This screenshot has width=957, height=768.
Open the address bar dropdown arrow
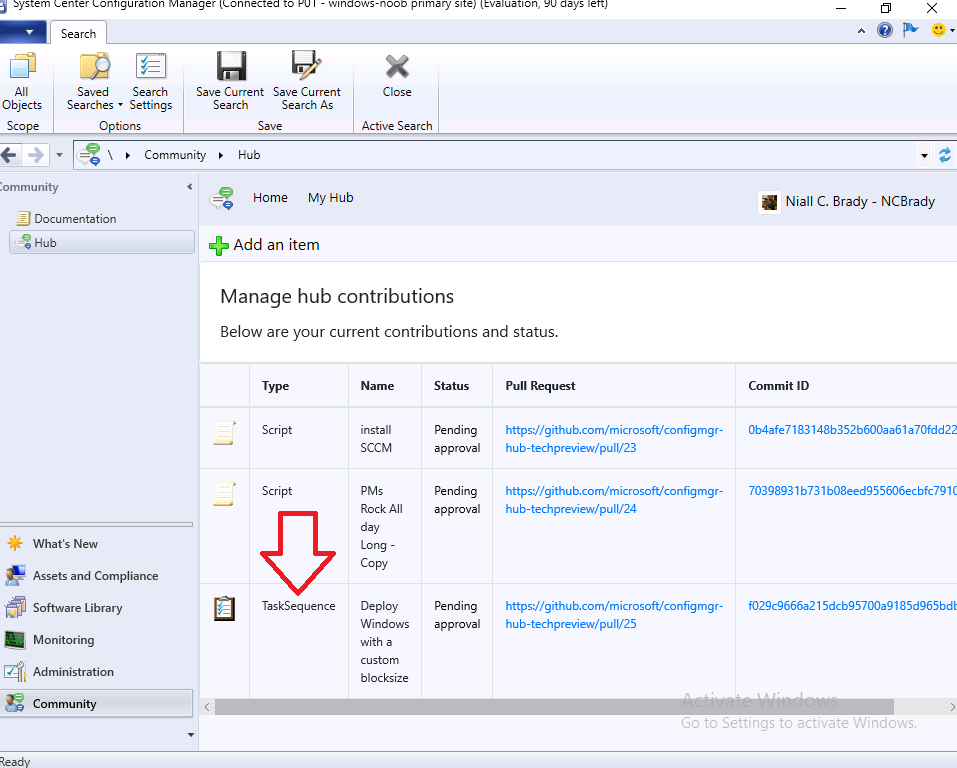pos(924,156)
